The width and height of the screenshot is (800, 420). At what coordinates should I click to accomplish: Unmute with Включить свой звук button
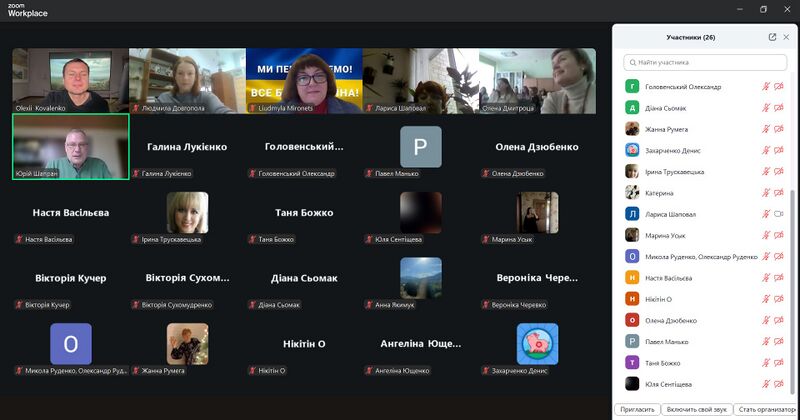[696, 409]
